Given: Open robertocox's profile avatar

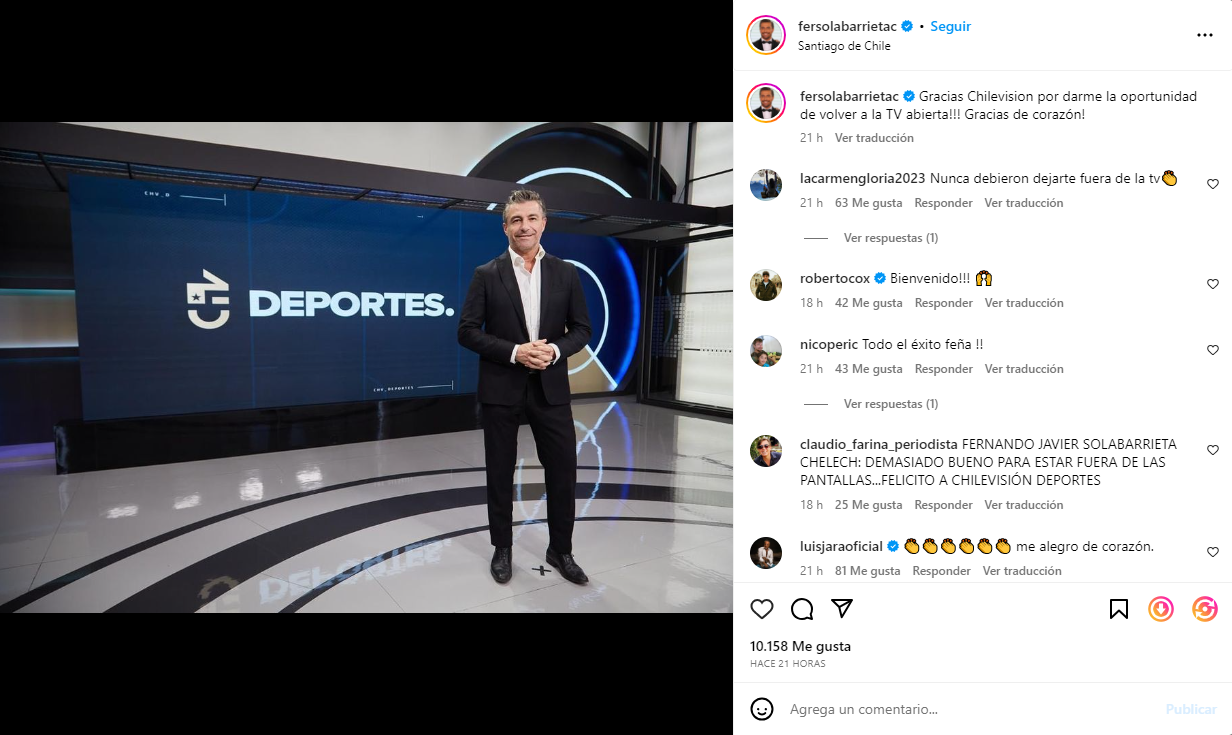Looking at the screenshot, I should [766, 285].
